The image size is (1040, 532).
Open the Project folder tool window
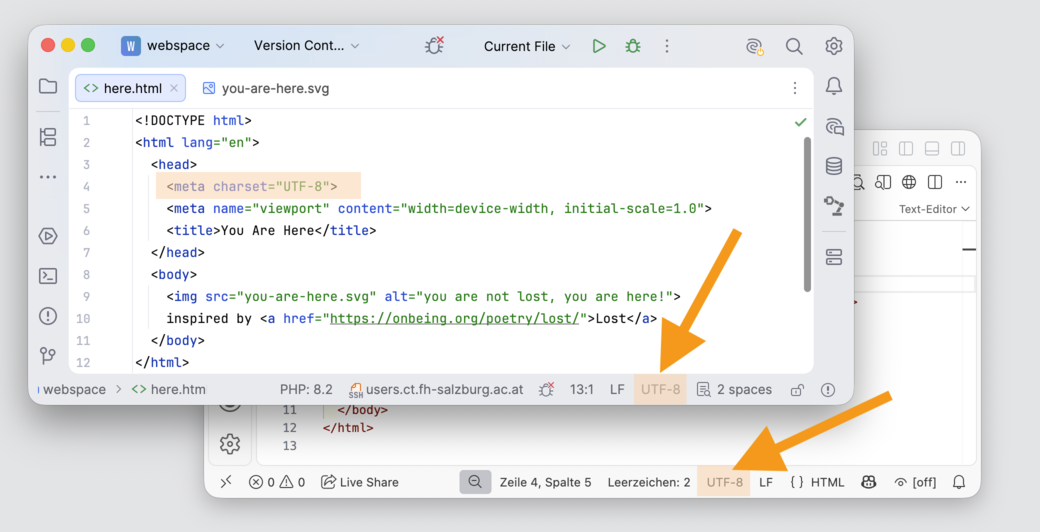(48, 86)
